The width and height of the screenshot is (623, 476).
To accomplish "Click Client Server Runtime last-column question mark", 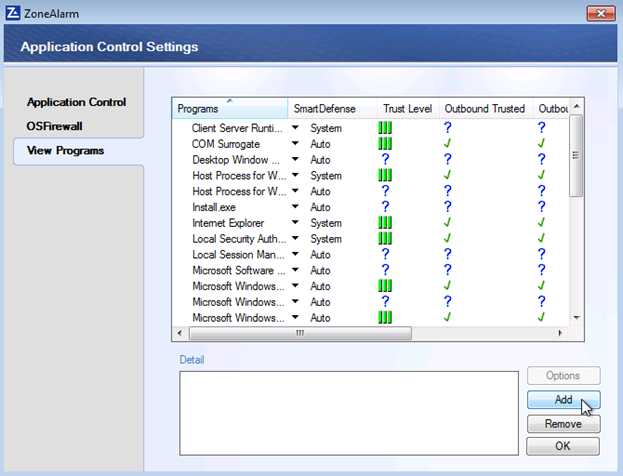I will point(541,128).
